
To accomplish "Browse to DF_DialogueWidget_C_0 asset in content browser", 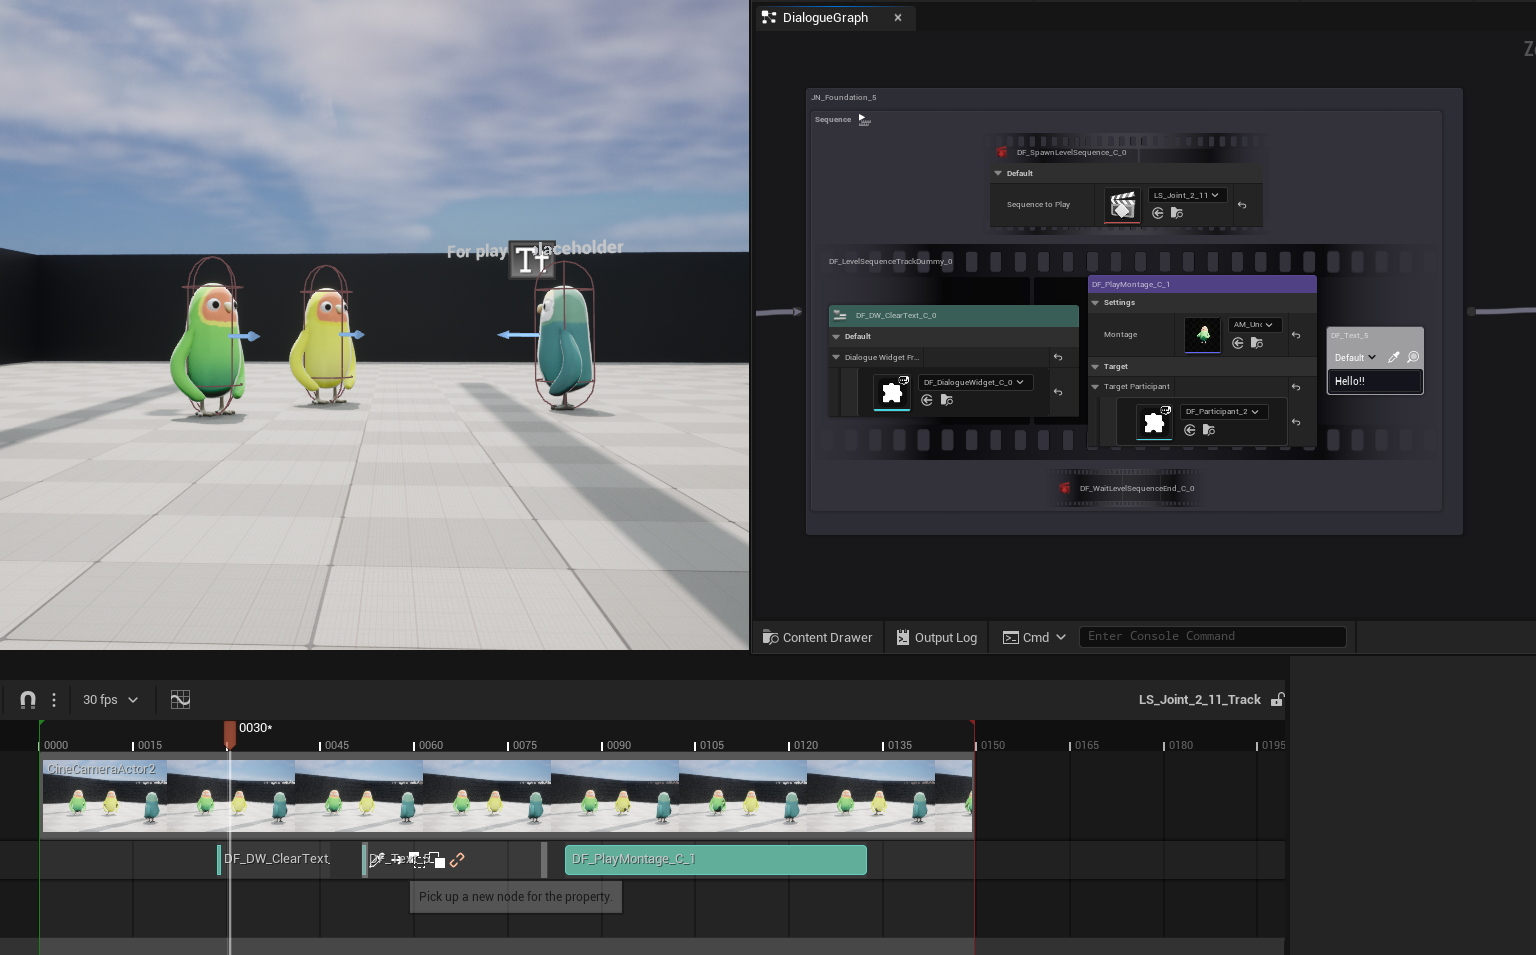I will pos(947,400).
